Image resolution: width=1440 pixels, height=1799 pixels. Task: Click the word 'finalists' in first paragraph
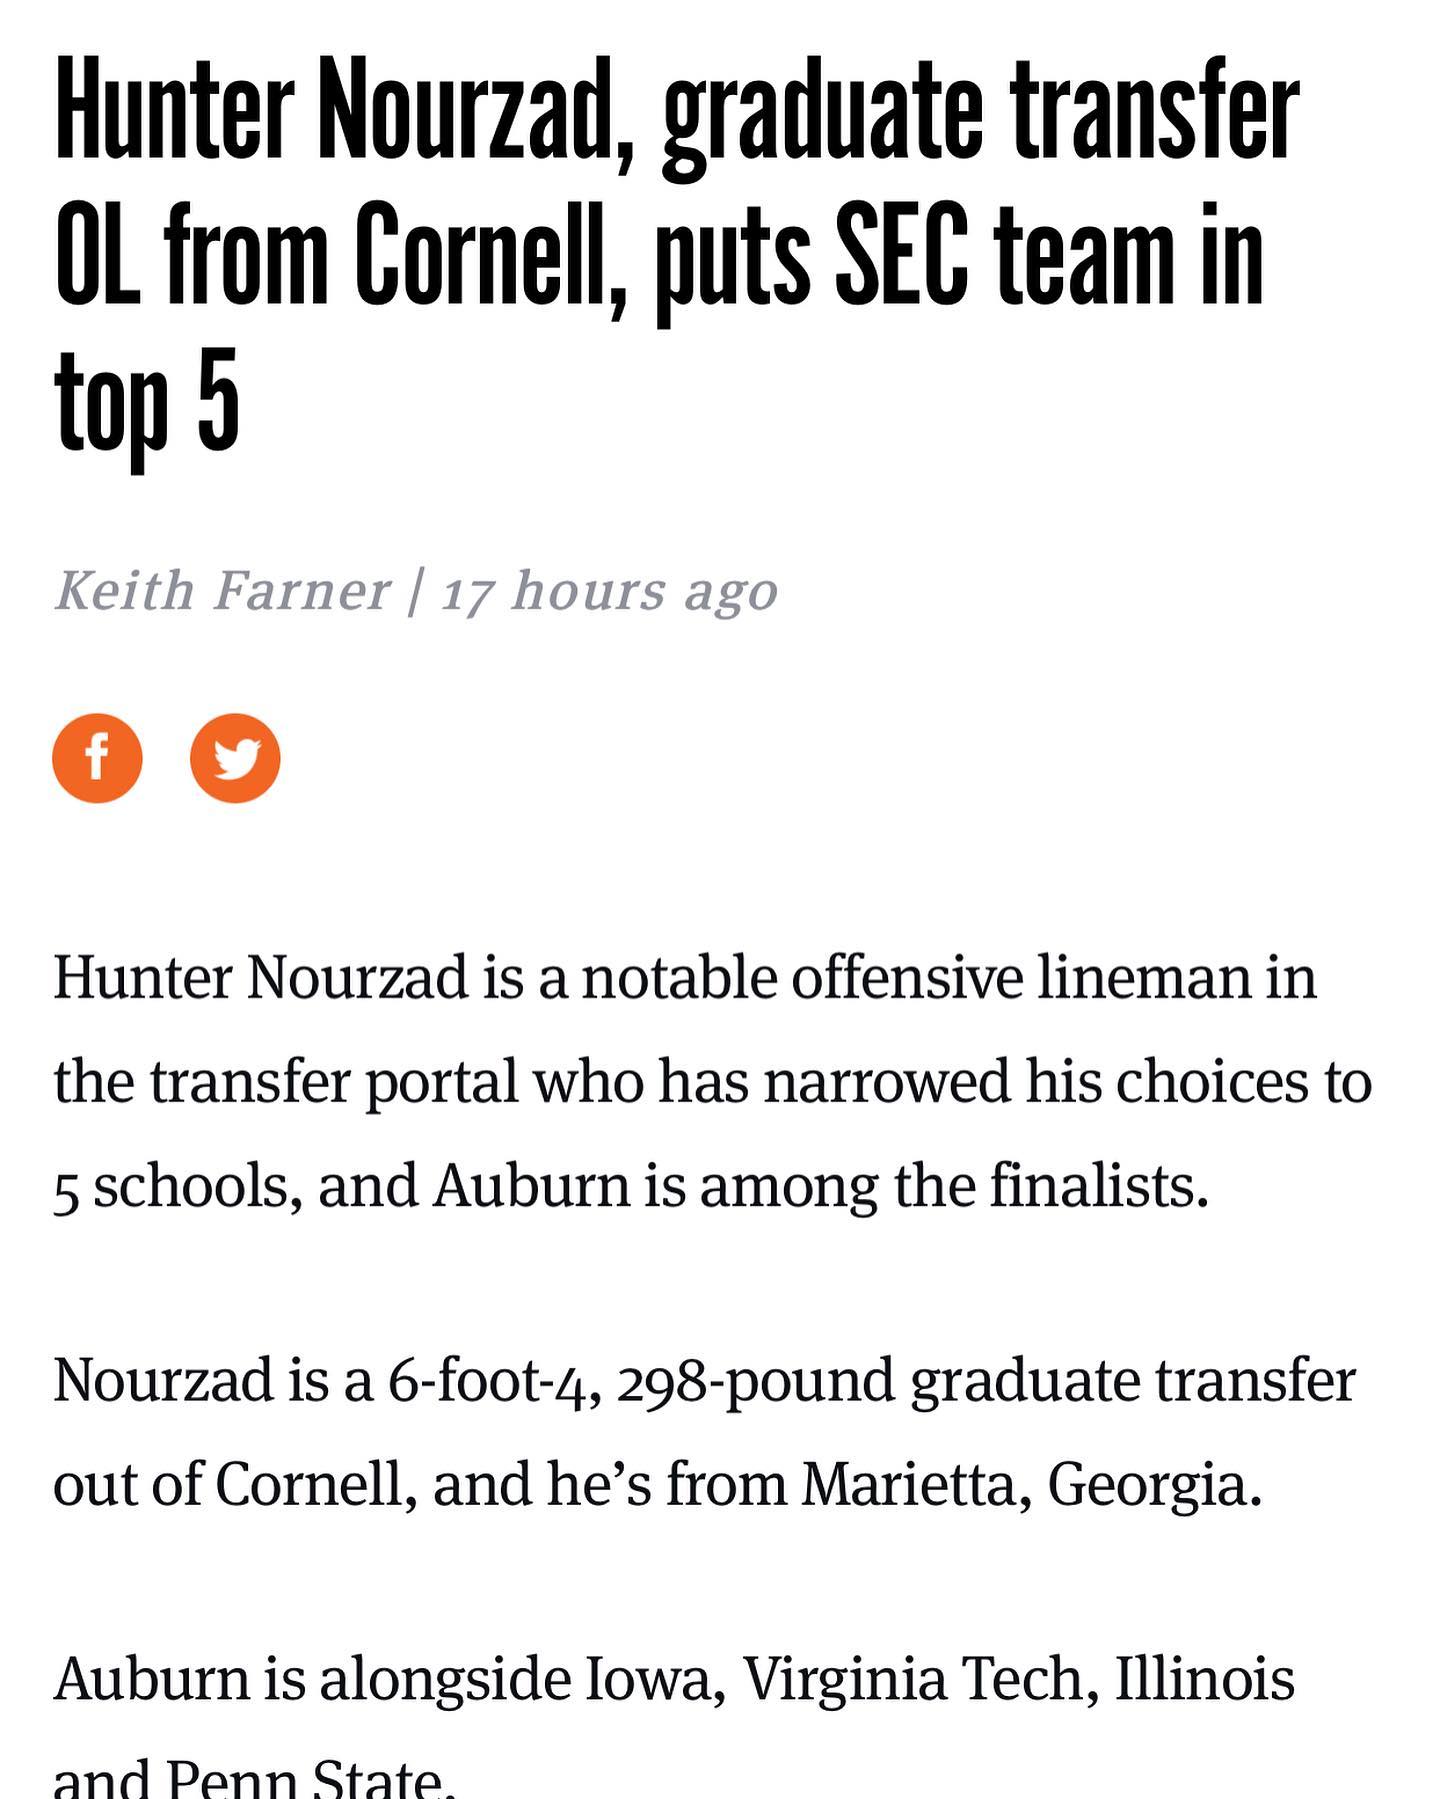[x=1097, y=1186]
